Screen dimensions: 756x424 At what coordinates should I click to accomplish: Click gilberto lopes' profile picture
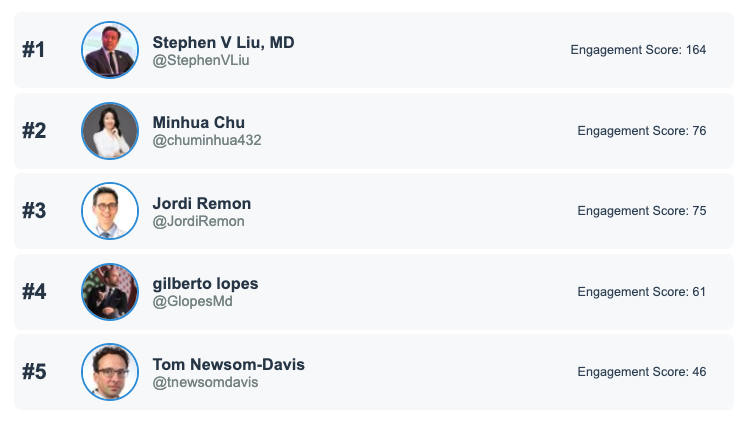coord(110,292)
